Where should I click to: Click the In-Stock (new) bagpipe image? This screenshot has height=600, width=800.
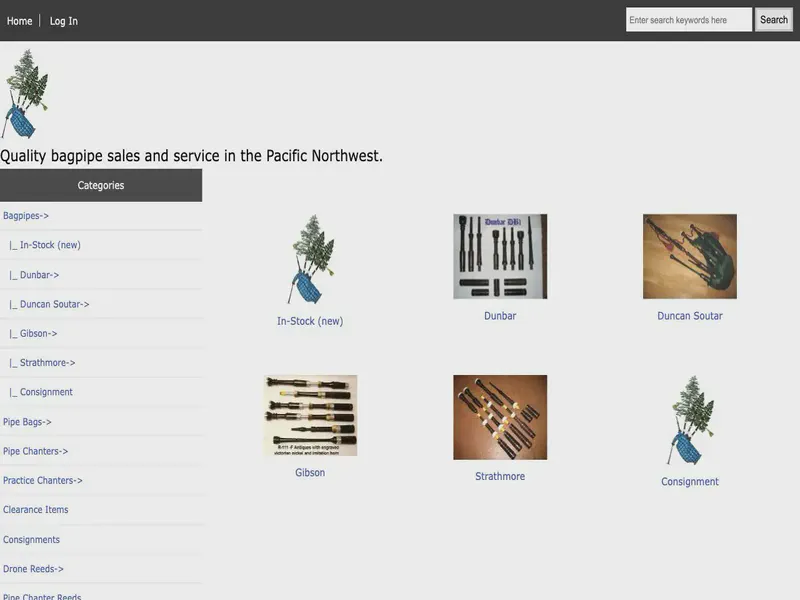coord(310,259)
